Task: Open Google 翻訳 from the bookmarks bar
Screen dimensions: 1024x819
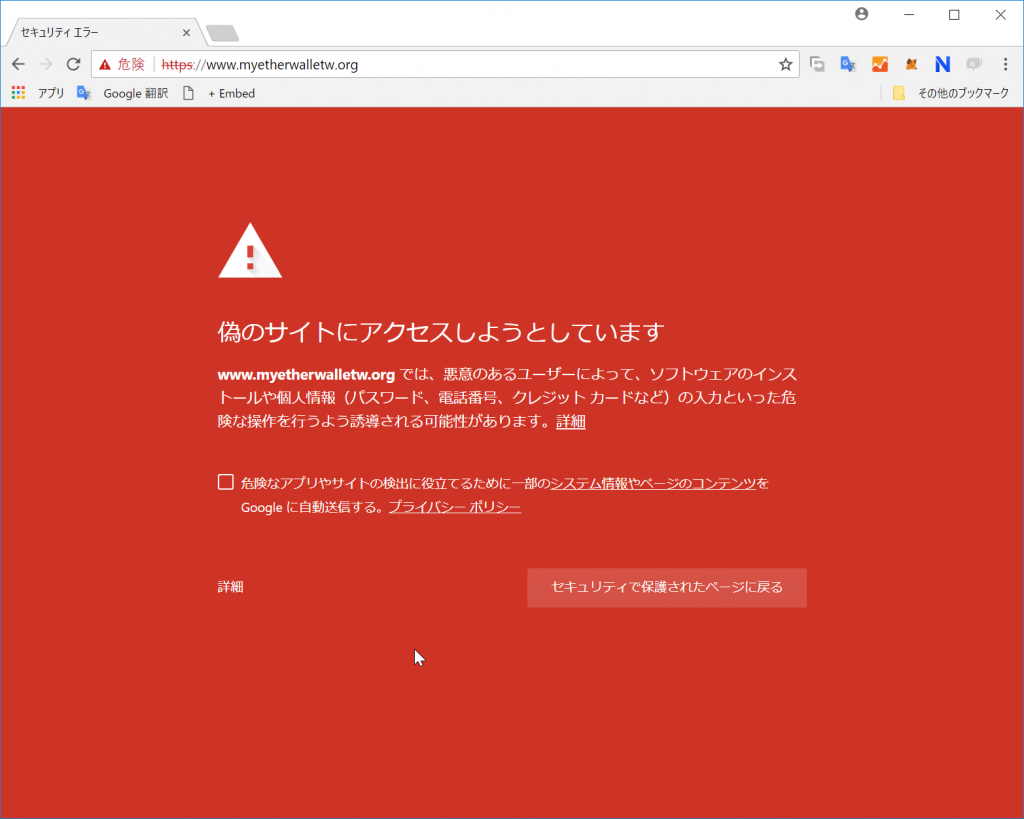Action: (x=122, y=93)
